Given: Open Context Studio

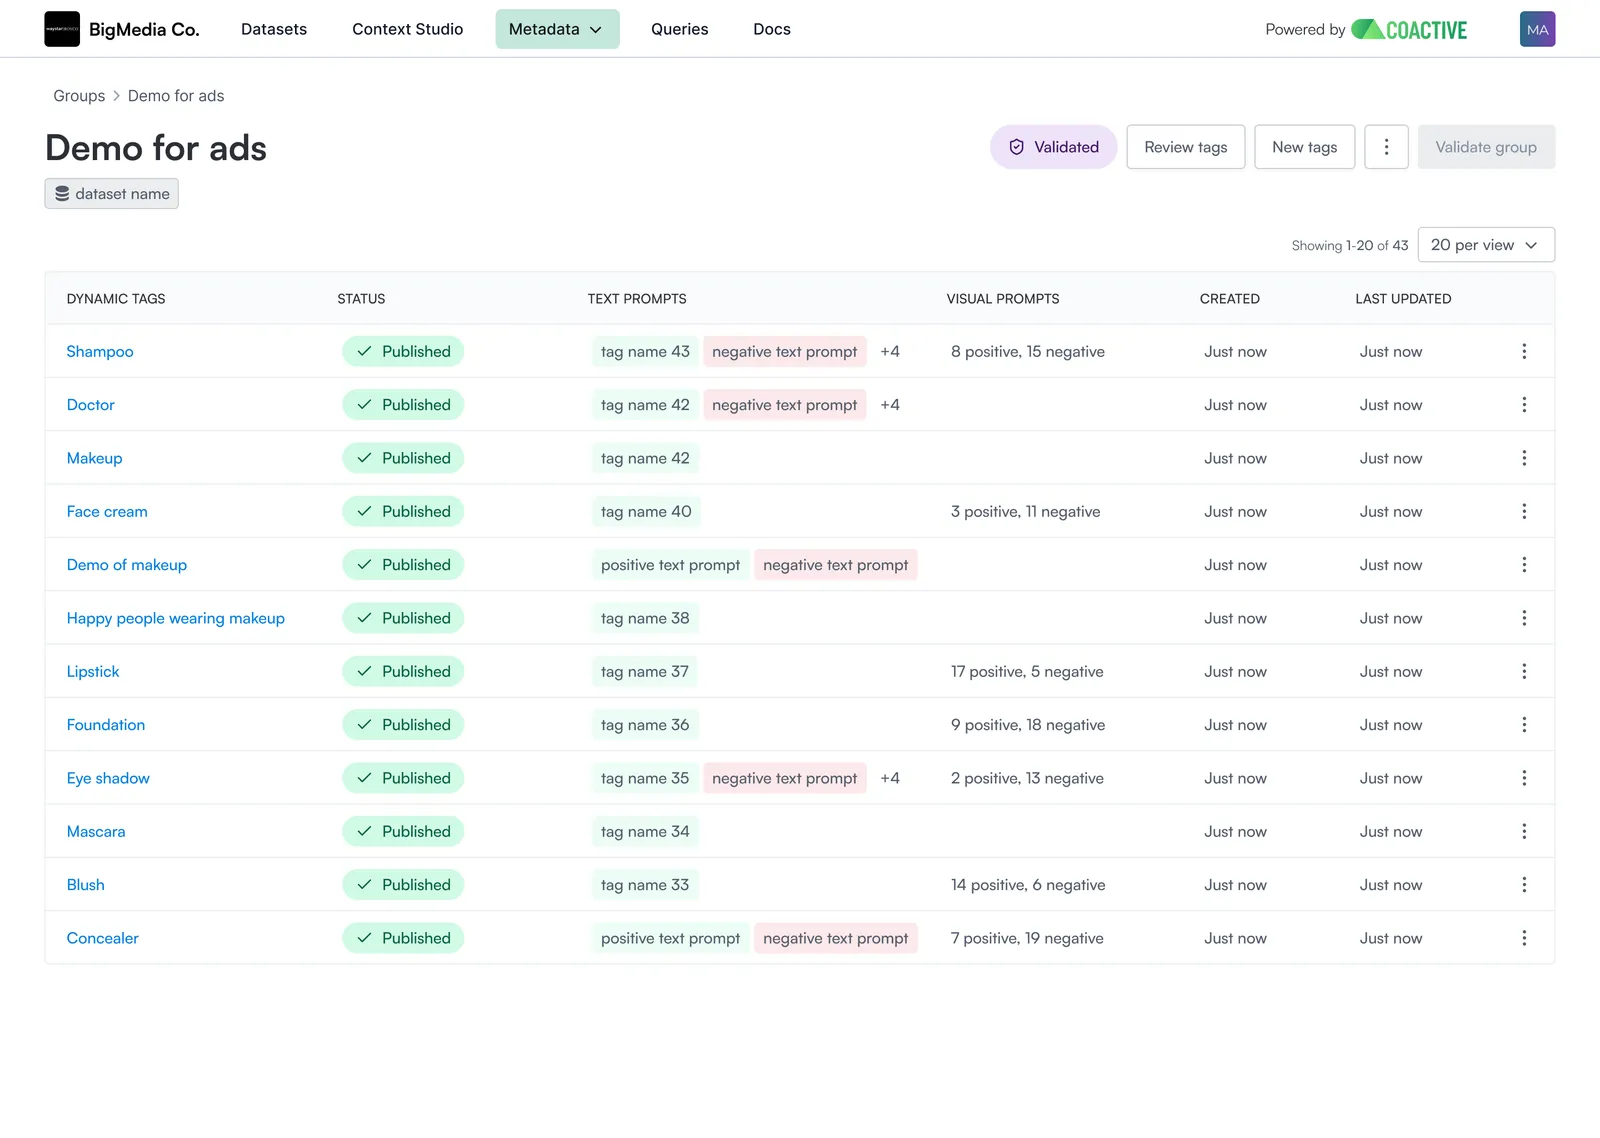Looking at the screenshot, I should pyautogui.click(x=407, y=29).
